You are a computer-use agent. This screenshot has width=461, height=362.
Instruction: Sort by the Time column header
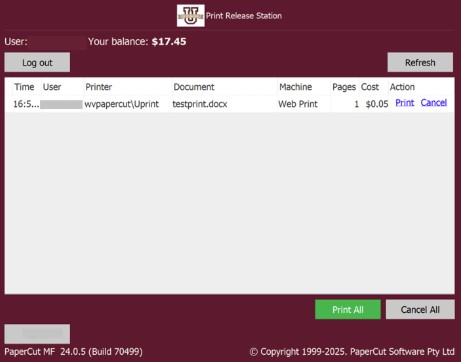(x=24, y=87)
